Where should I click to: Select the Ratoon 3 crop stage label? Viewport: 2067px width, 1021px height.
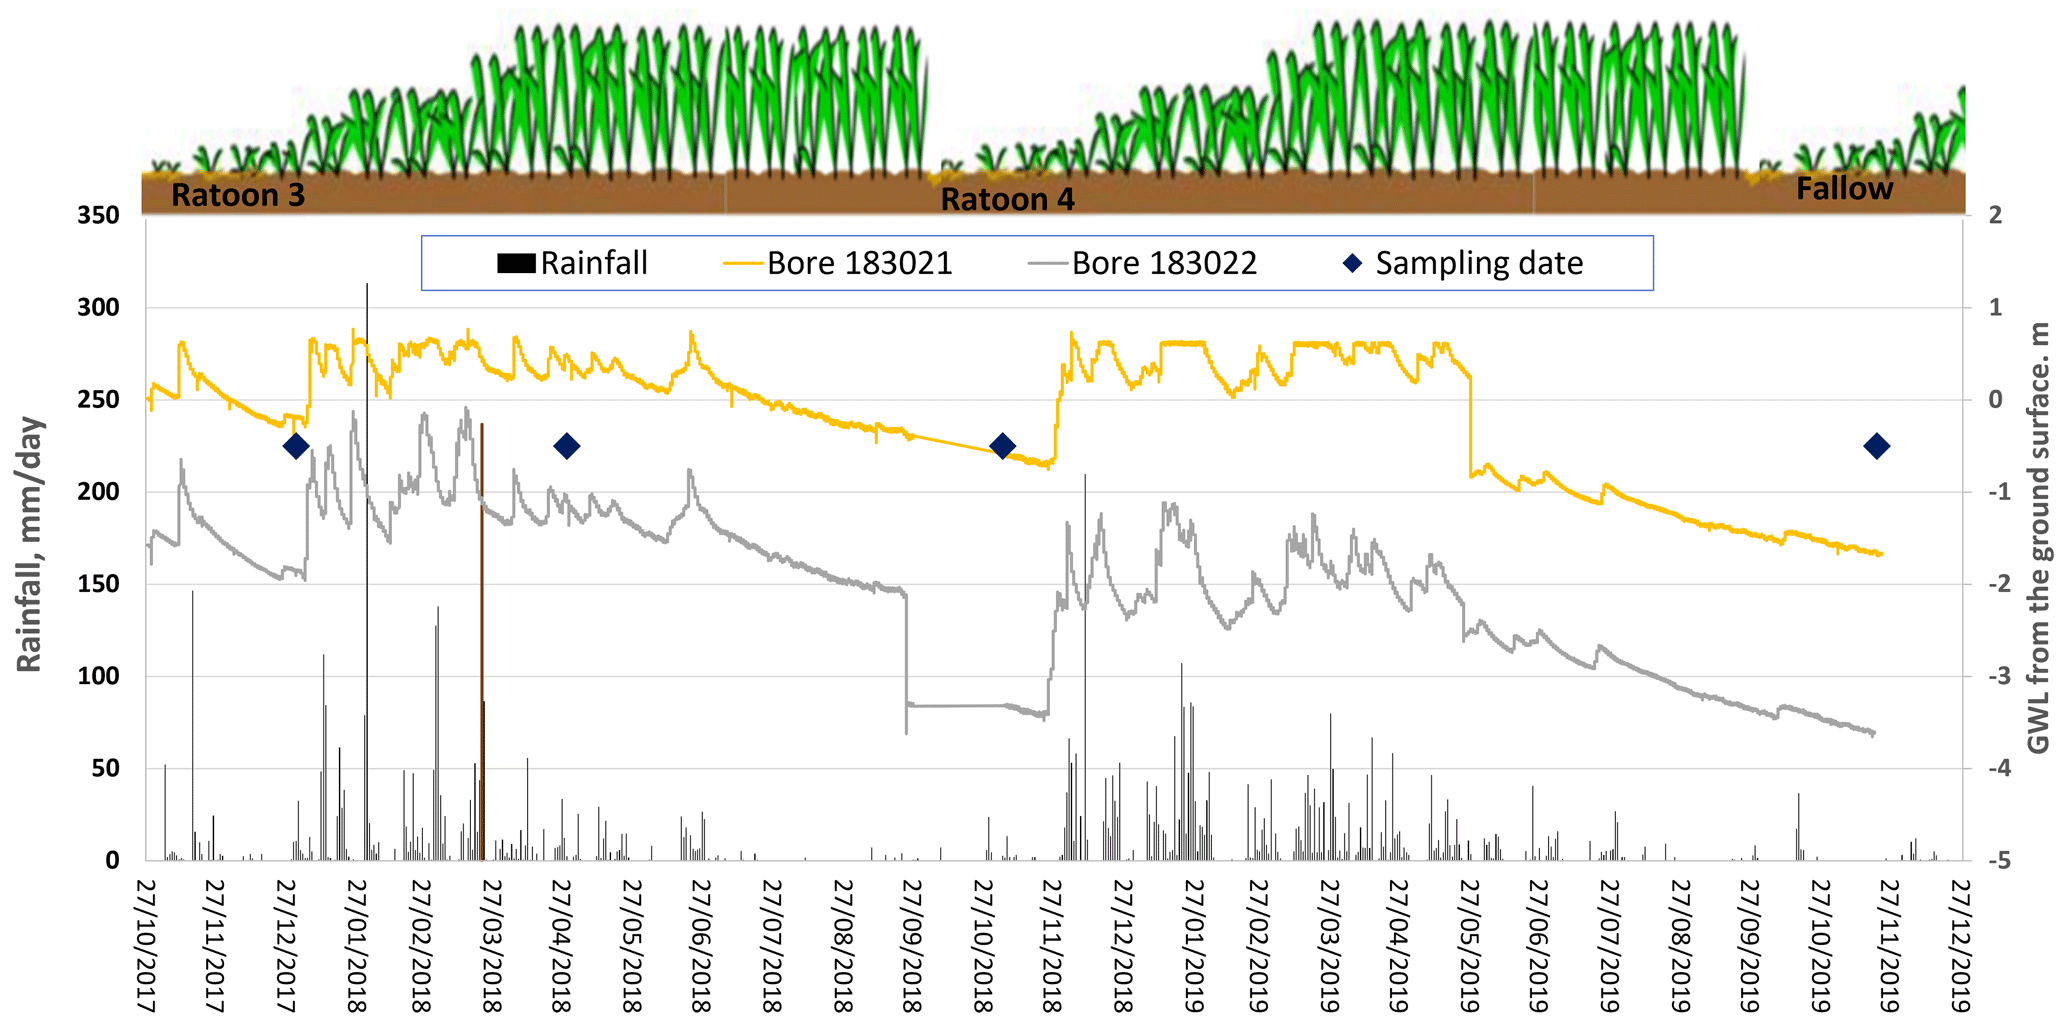click(x=238, y=195)
